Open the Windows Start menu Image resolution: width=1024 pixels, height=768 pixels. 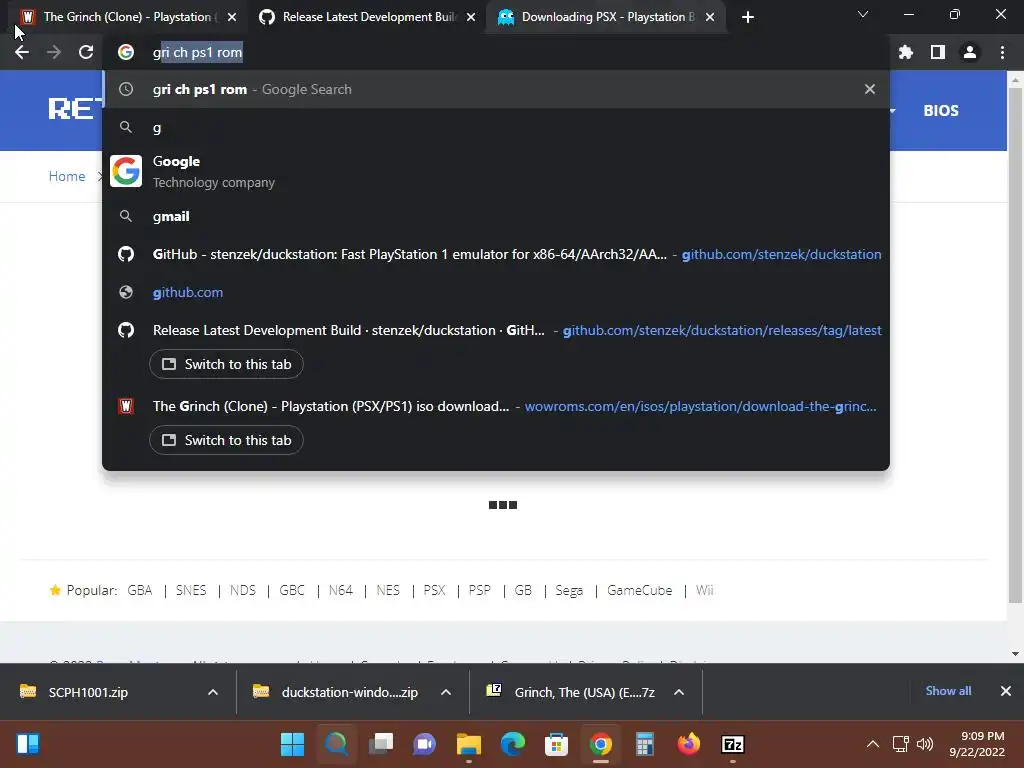point(292,744)
